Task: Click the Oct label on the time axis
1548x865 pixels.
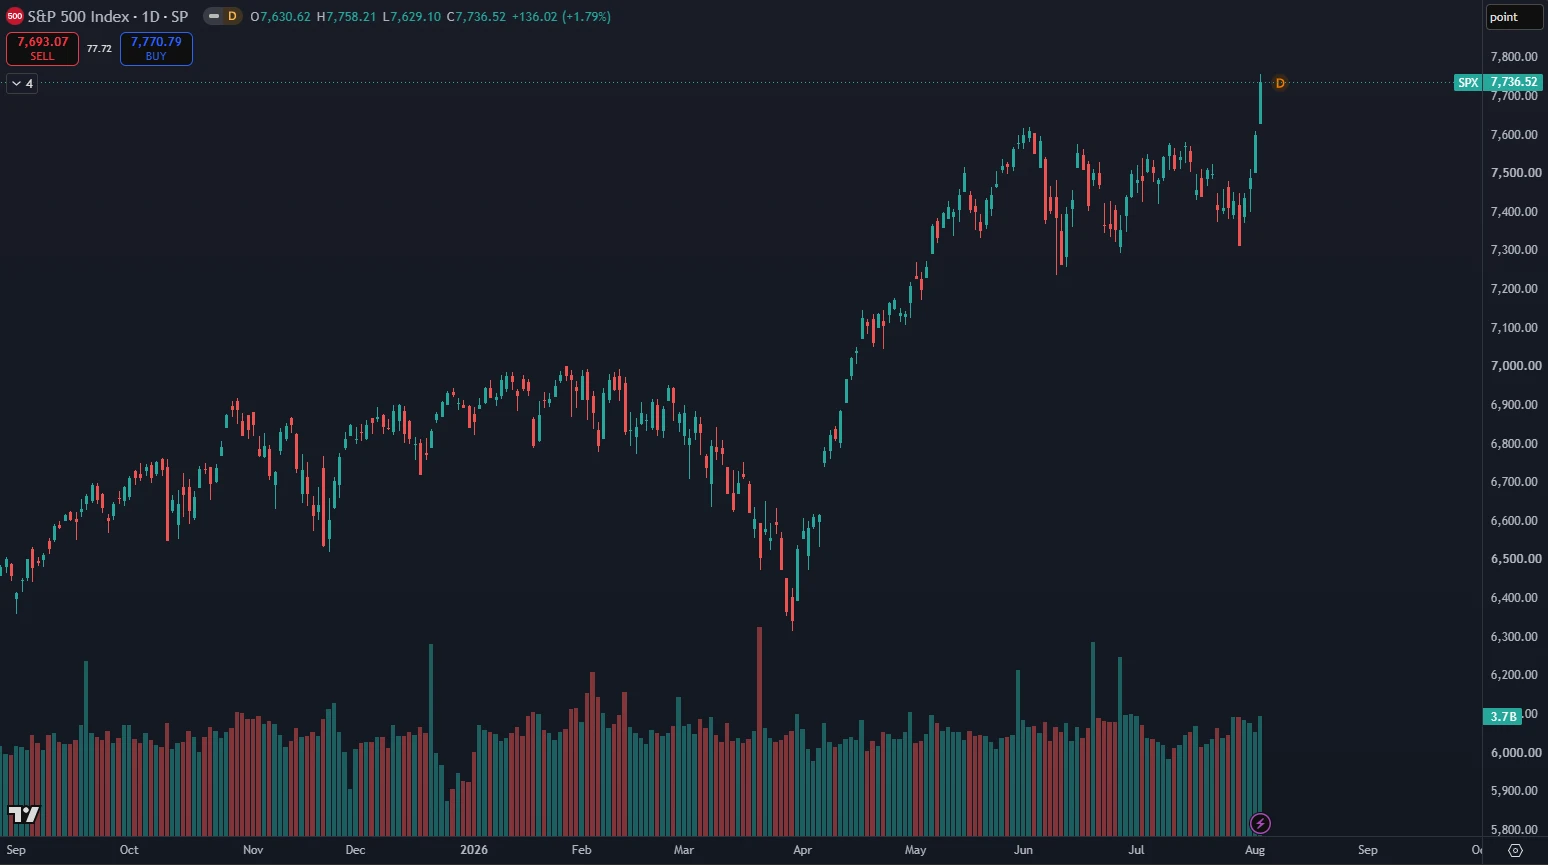Action: 129,850
